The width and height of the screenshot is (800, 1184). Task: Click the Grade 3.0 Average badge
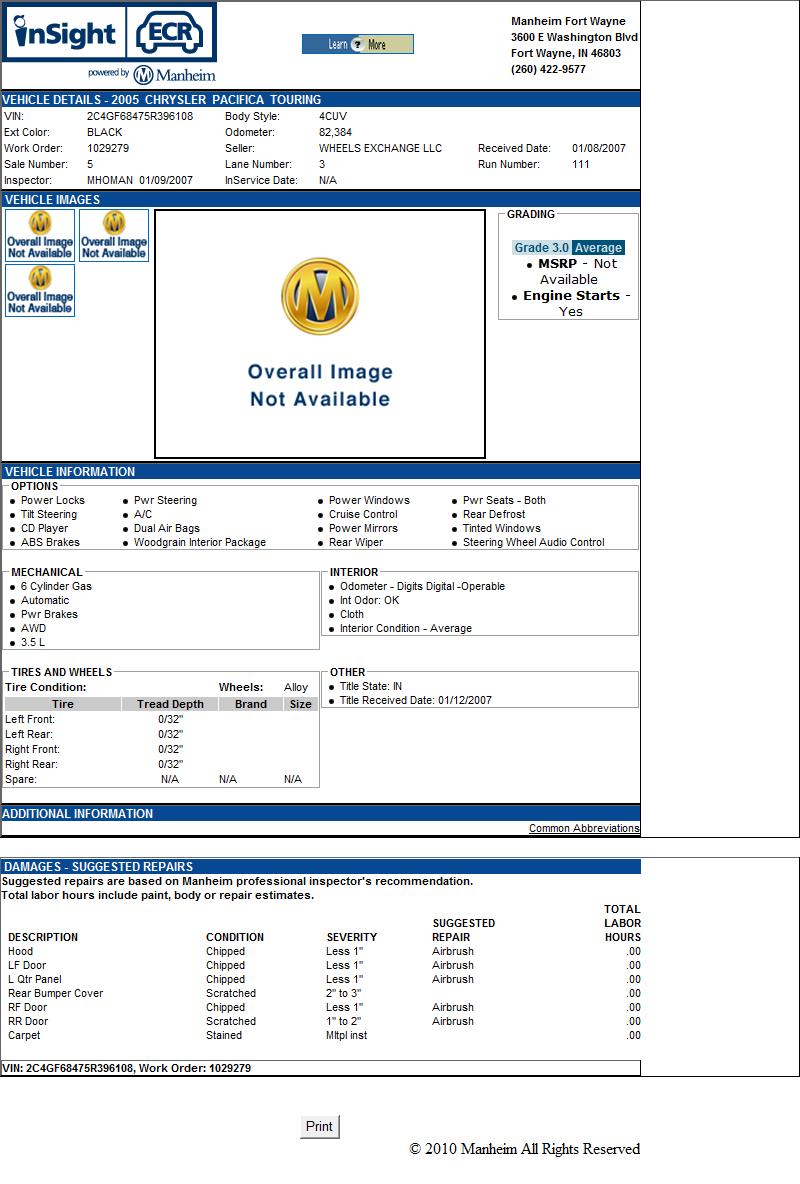point(569,248)
